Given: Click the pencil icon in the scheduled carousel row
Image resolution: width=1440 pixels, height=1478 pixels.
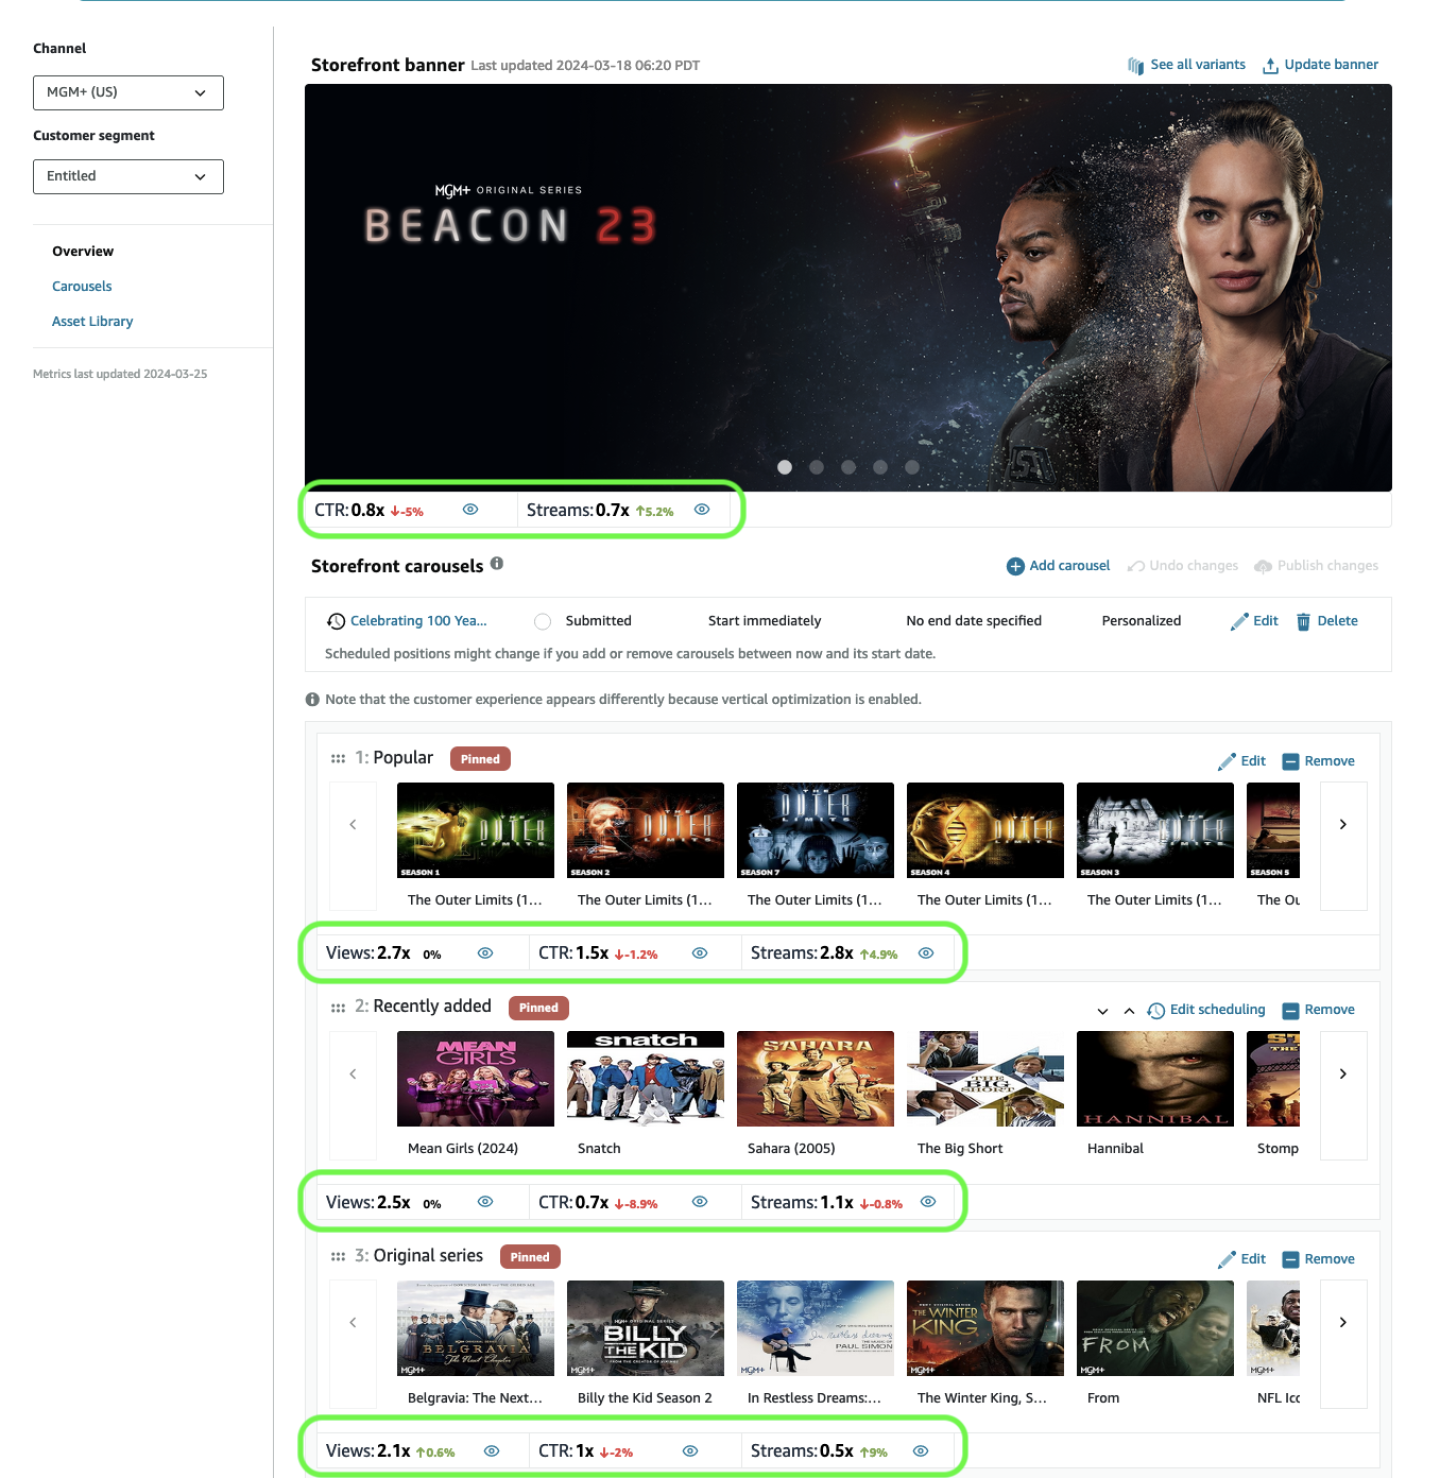Looking at the screenshot, I should (x=1239, y=622).
